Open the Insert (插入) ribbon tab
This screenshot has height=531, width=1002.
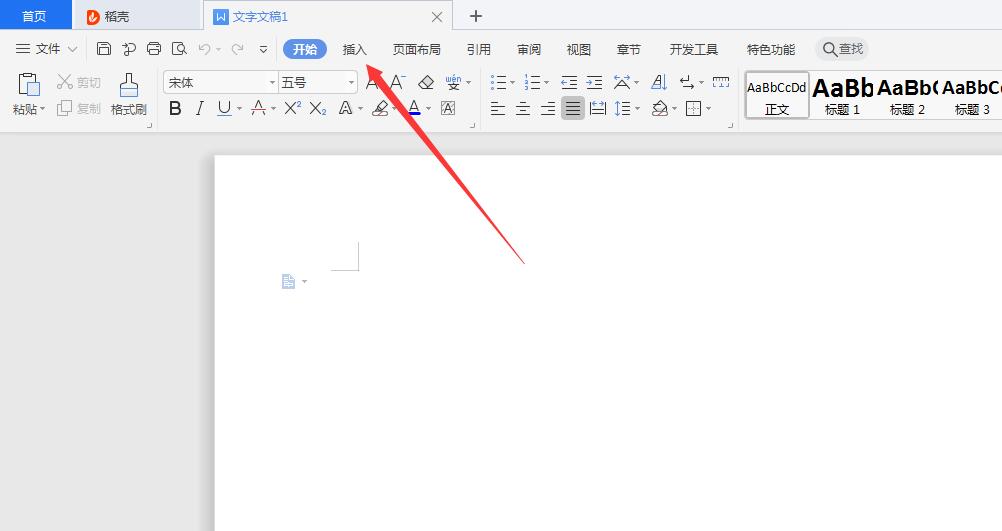click(355, 49)
